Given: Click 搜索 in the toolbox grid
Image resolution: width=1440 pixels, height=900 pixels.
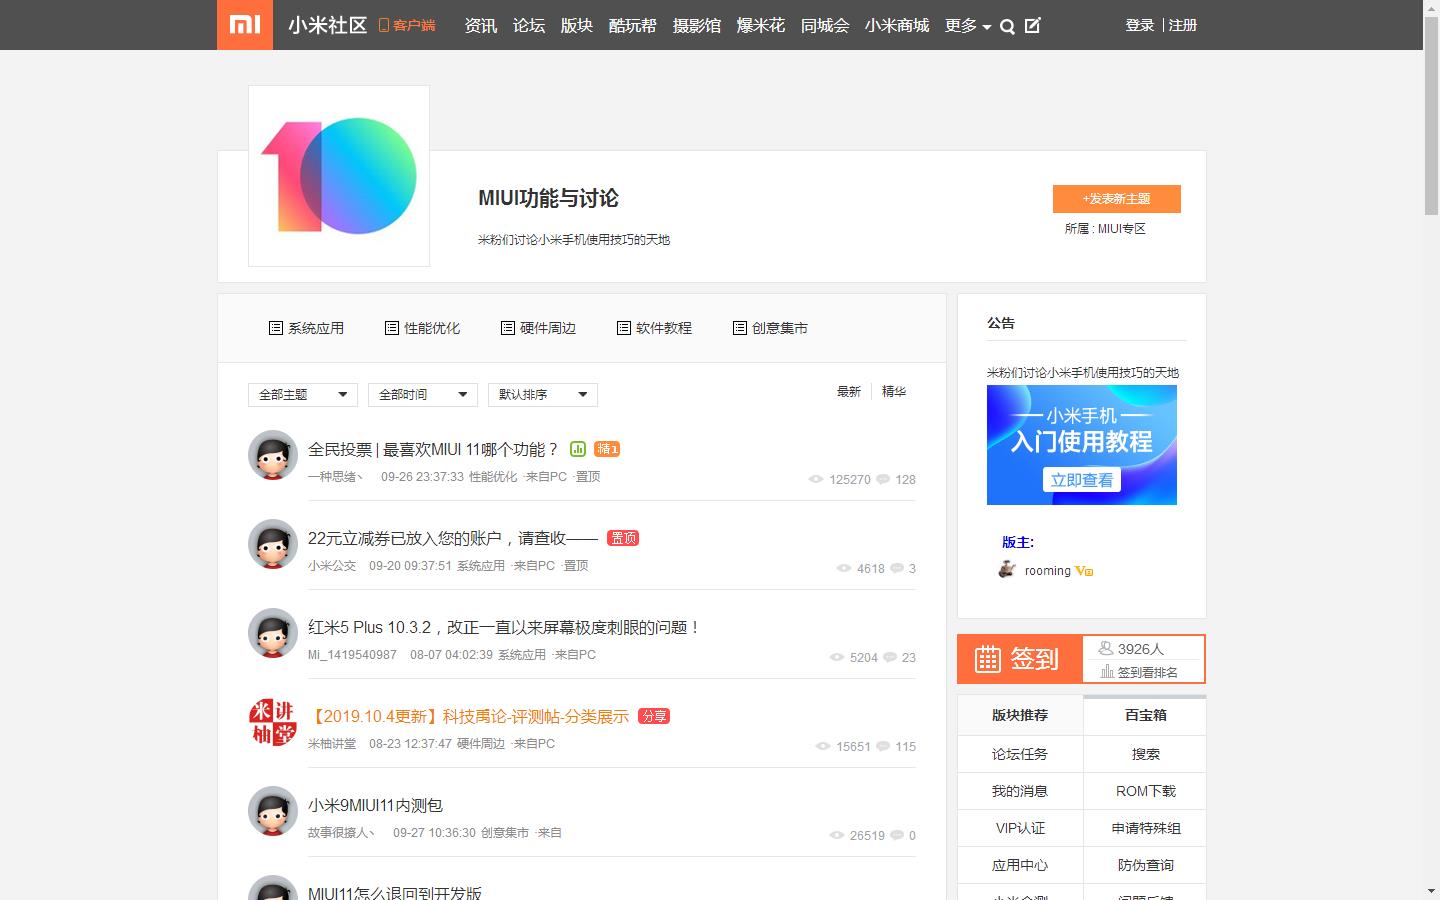Looking at the screenshot, I should [1145, 754].
